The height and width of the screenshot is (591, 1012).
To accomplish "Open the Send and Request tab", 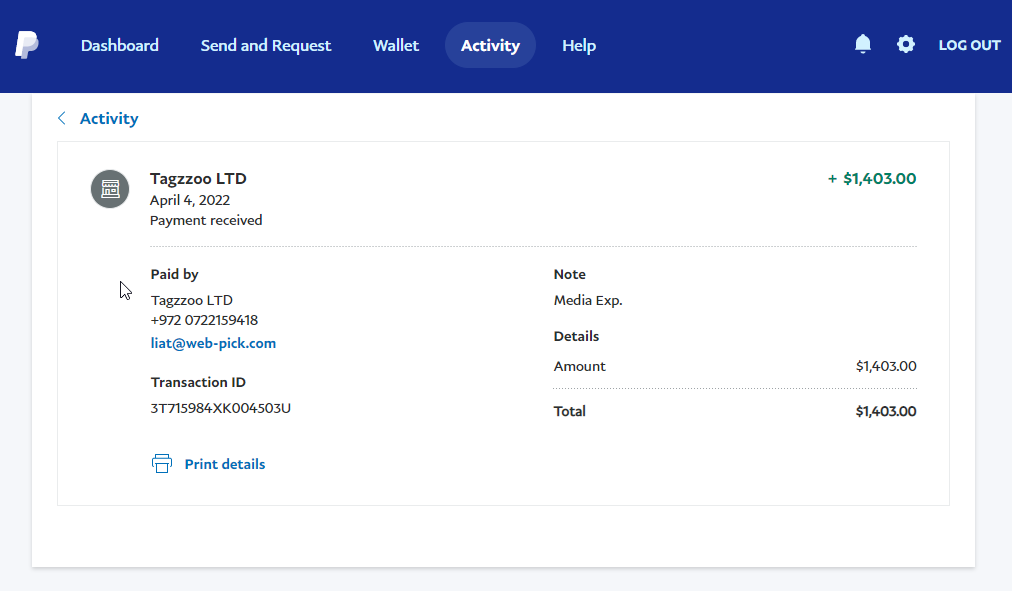I will point(266,45).
